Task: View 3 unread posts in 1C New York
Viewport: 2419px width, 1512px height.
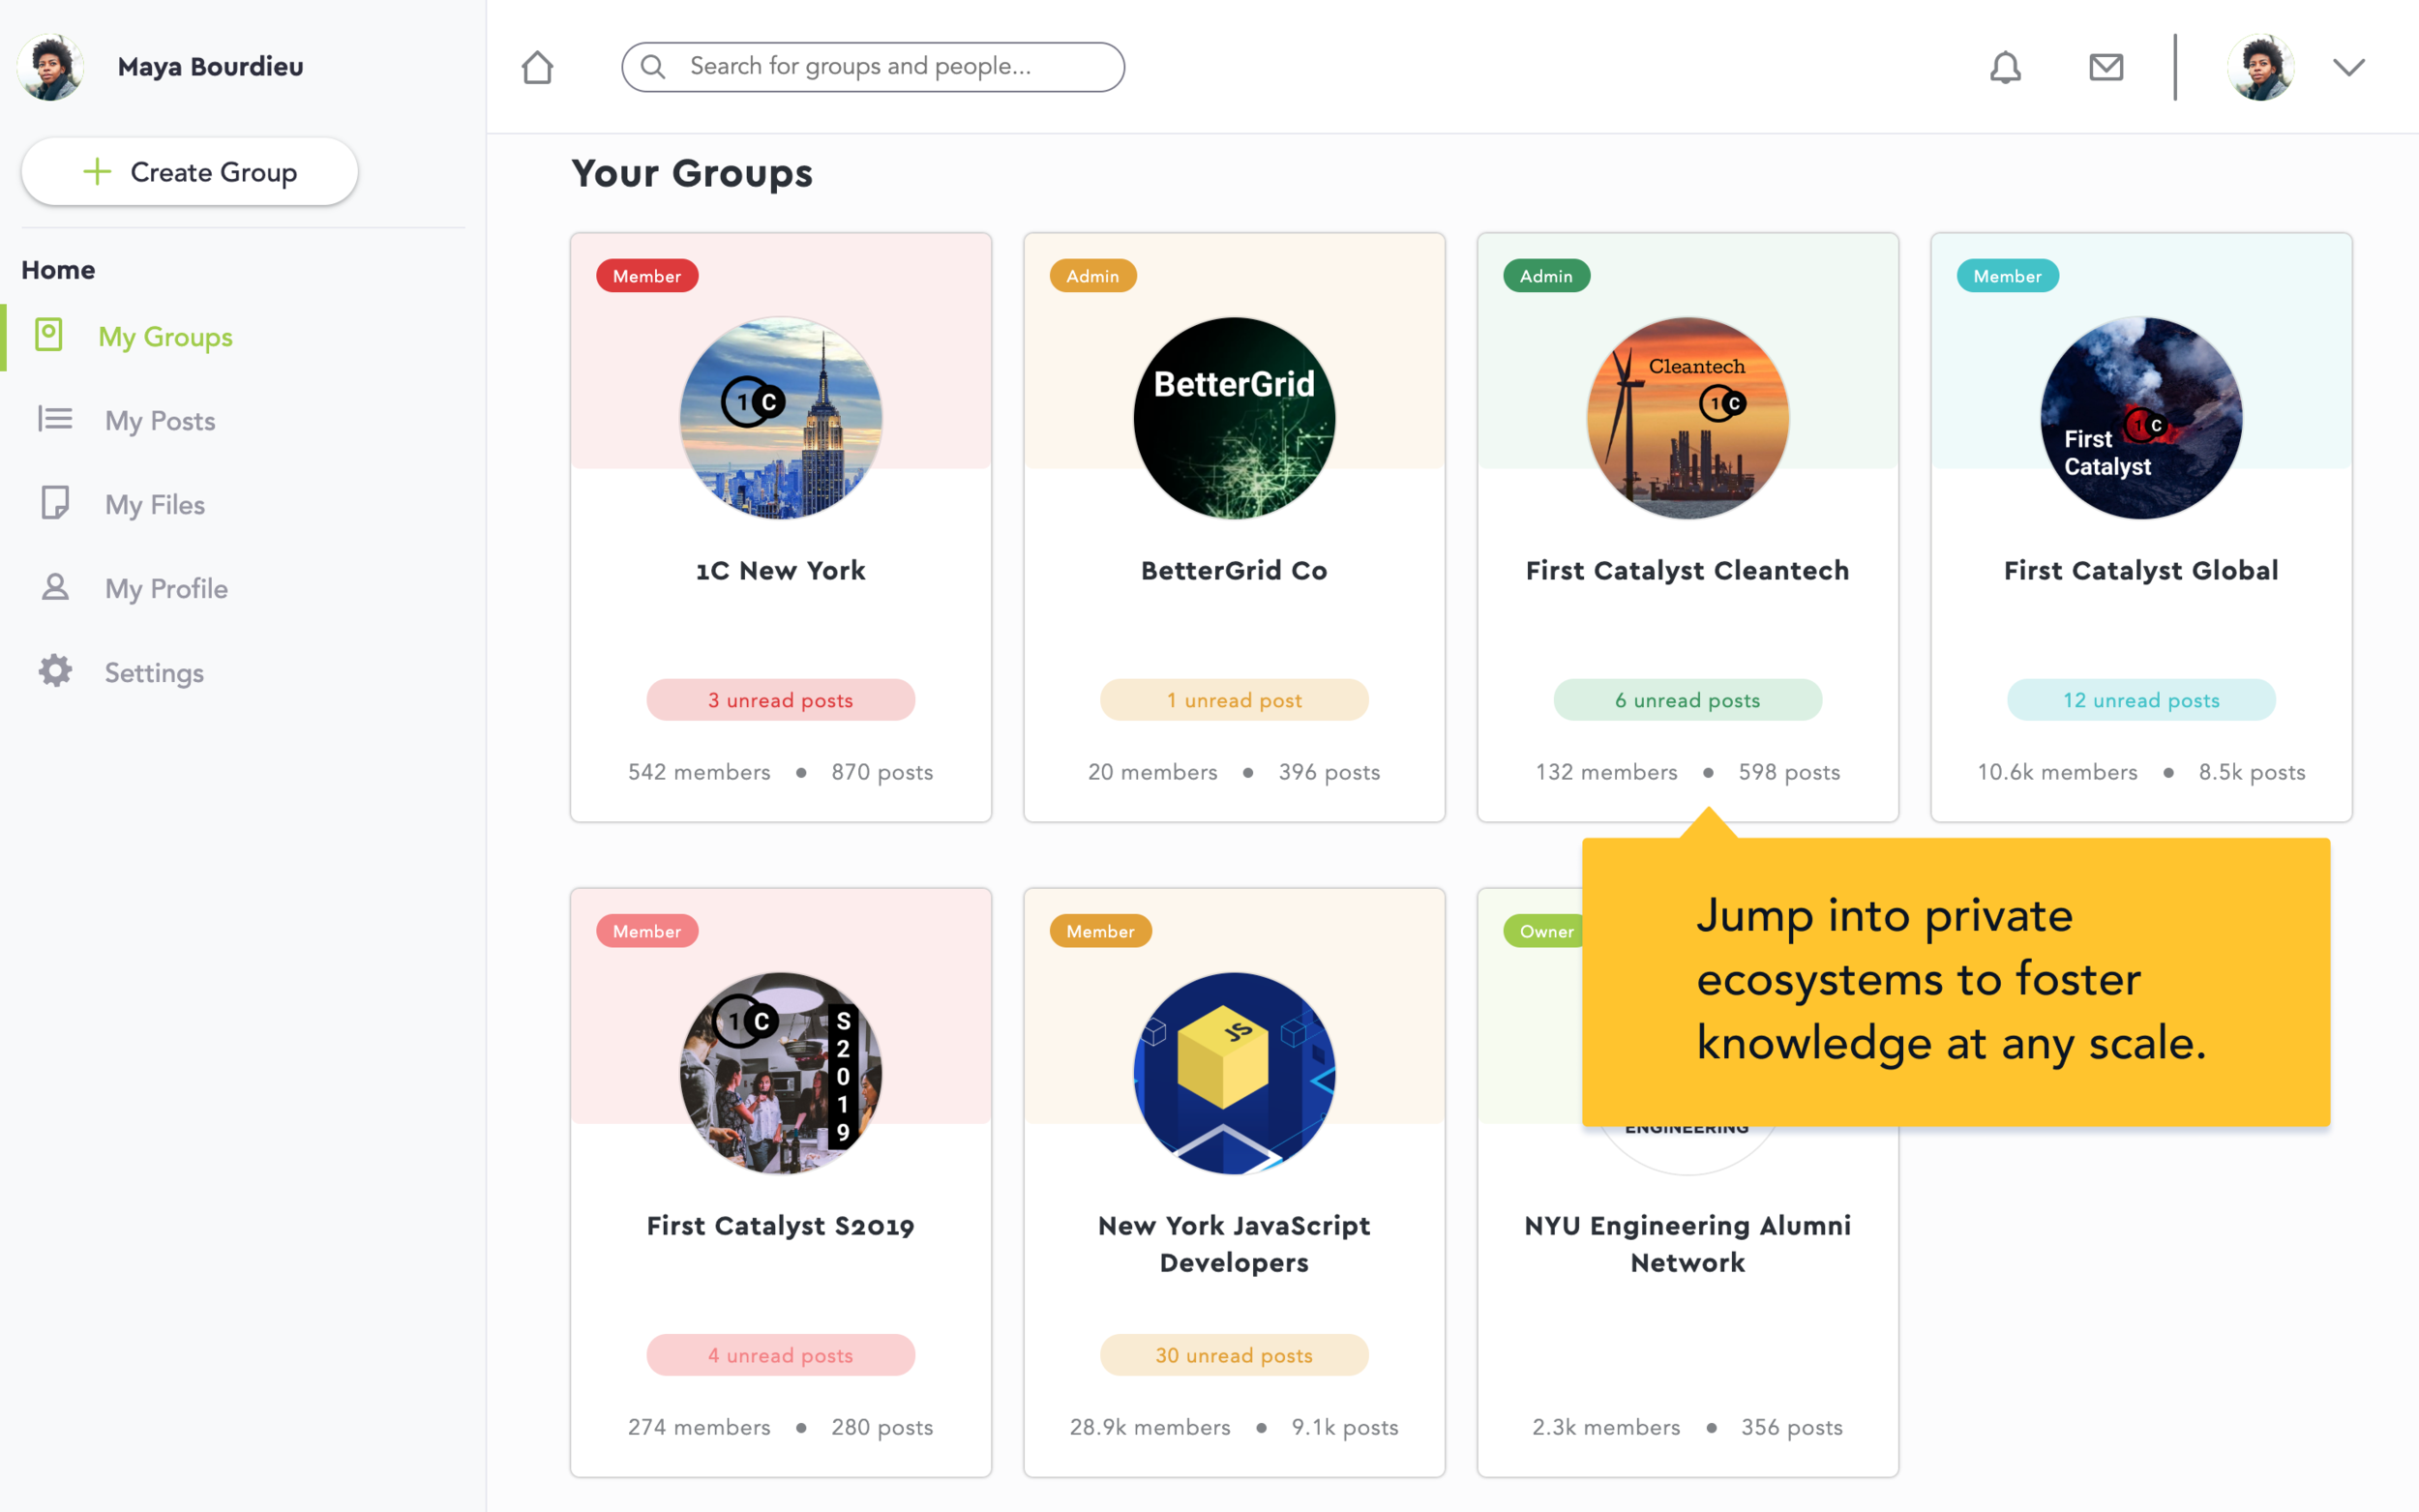Action: point(781,700)
